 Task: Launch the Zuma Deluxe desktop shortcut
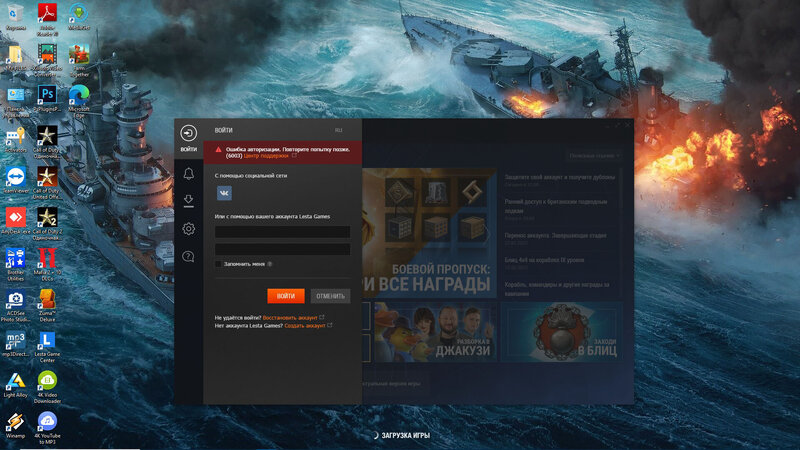point(47,305)
